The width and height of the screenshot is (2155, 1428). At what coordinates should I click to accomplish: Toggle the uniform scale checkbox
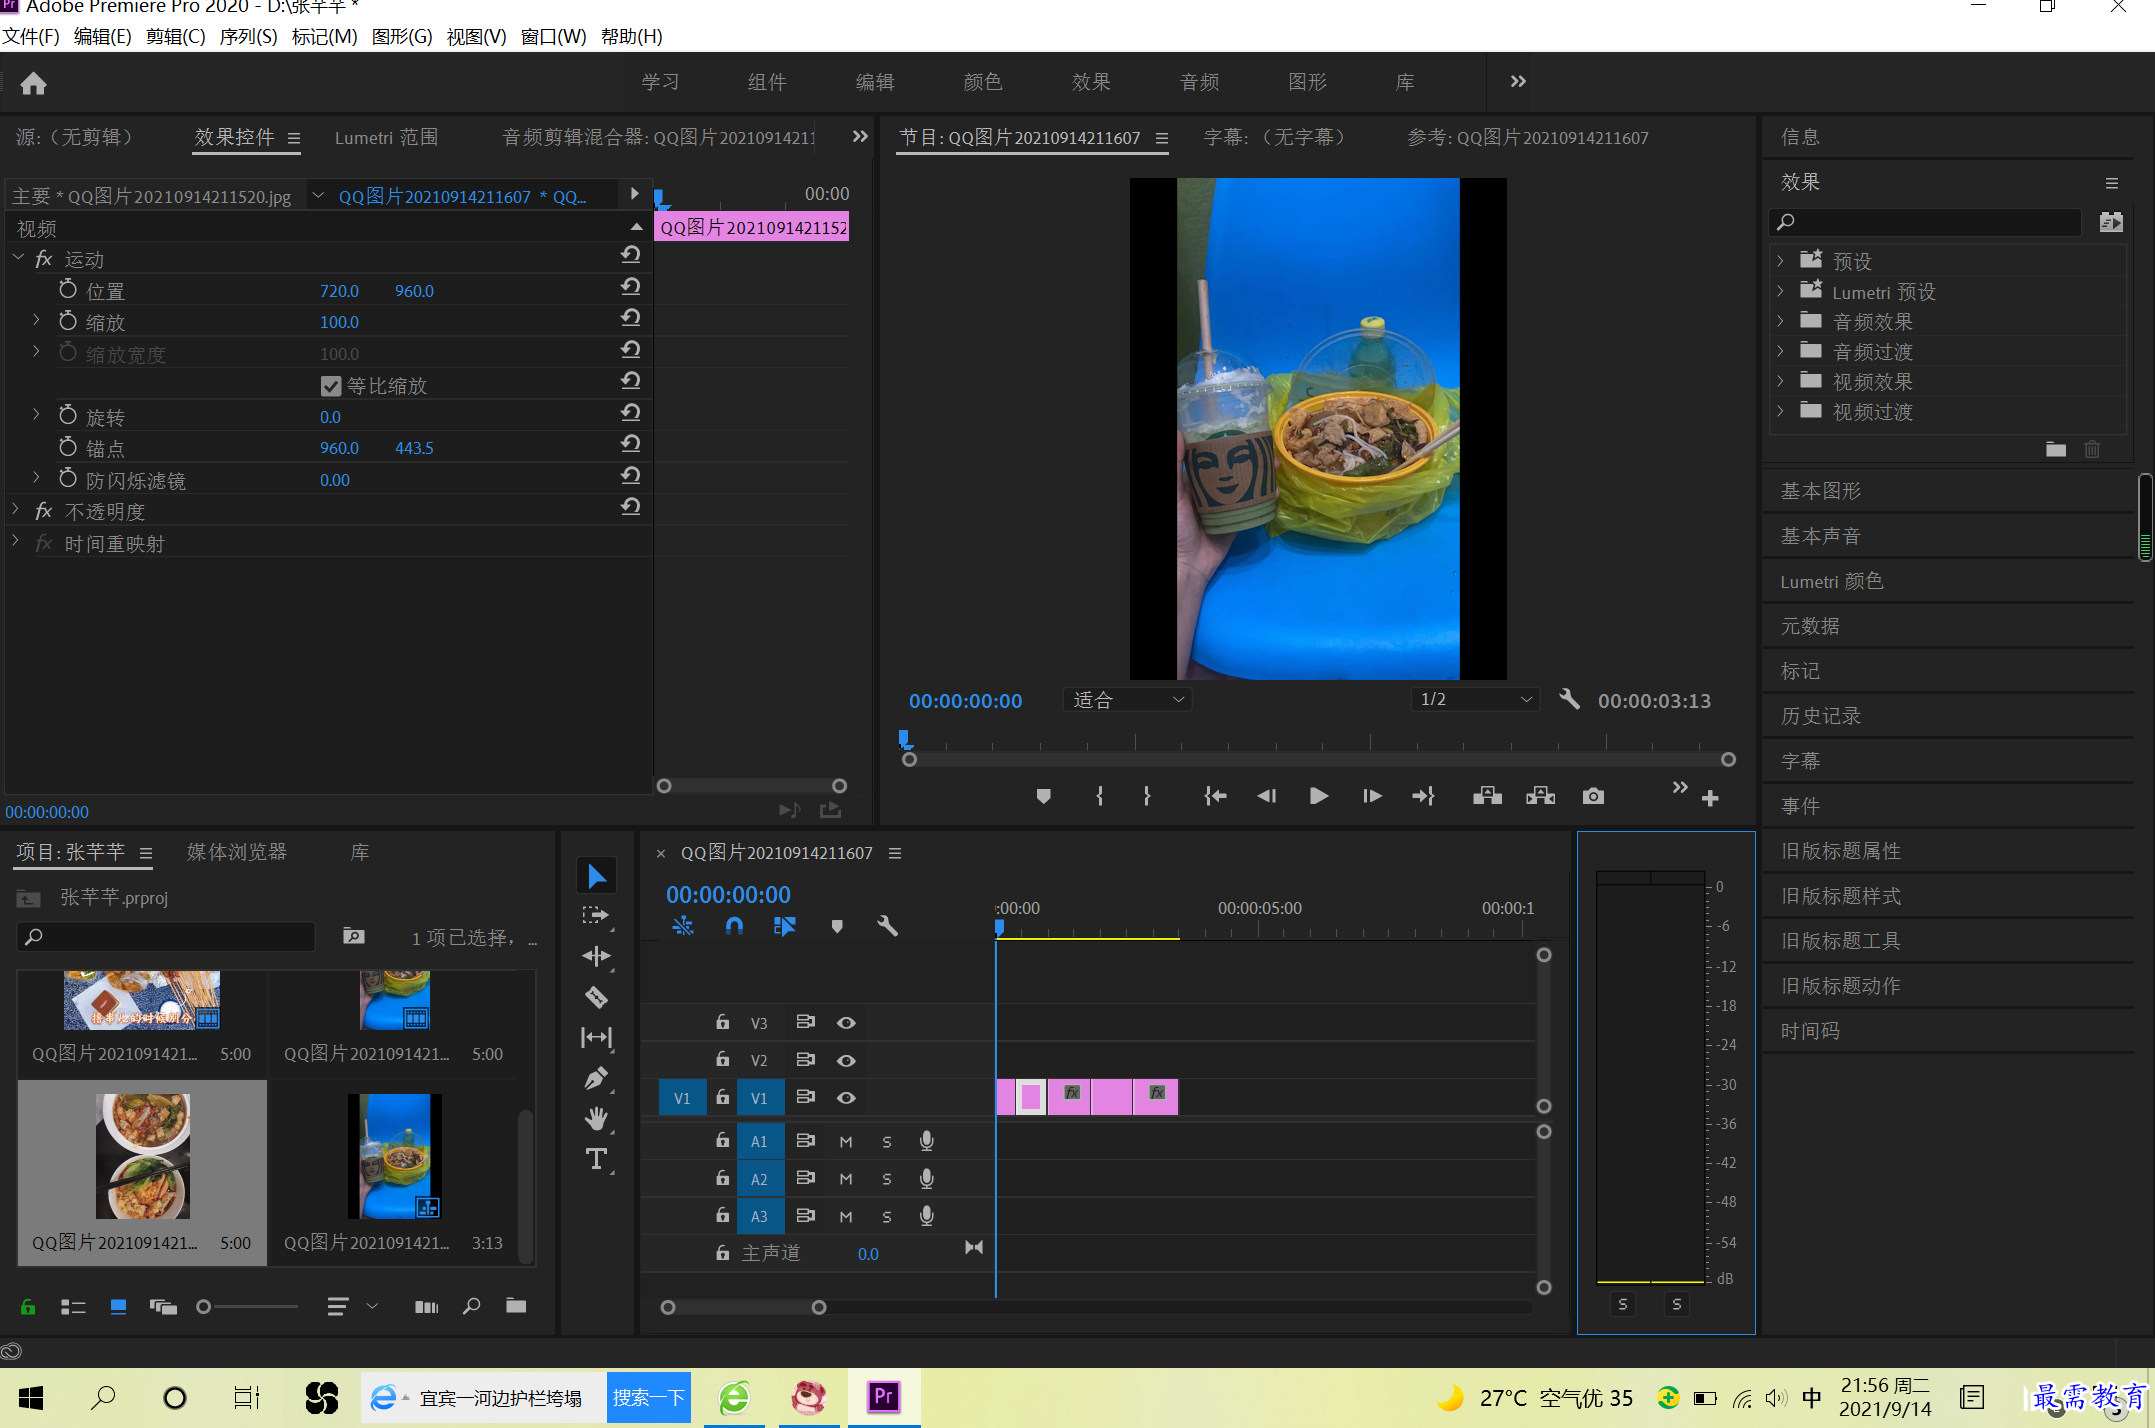coord(331,386)
